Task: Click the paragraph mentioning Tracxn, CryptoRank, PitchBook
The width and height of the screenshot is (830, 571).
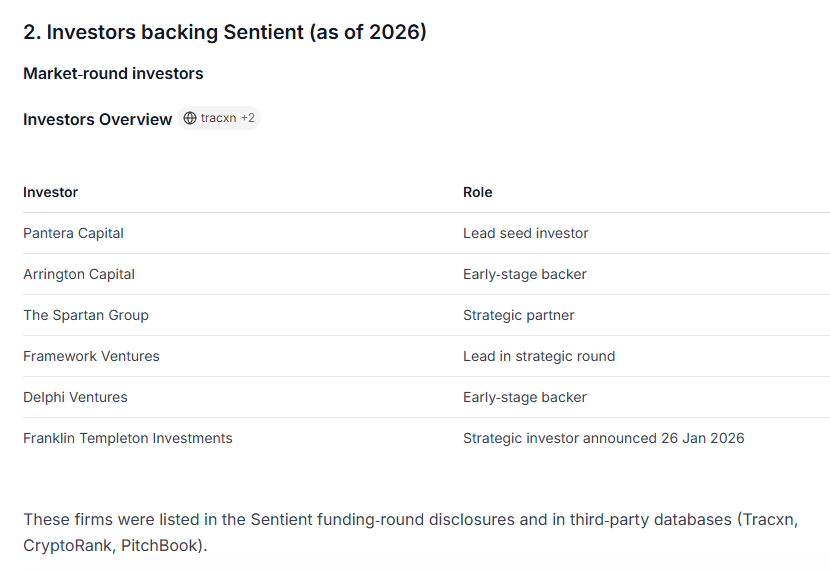Action: coord(410,533)
